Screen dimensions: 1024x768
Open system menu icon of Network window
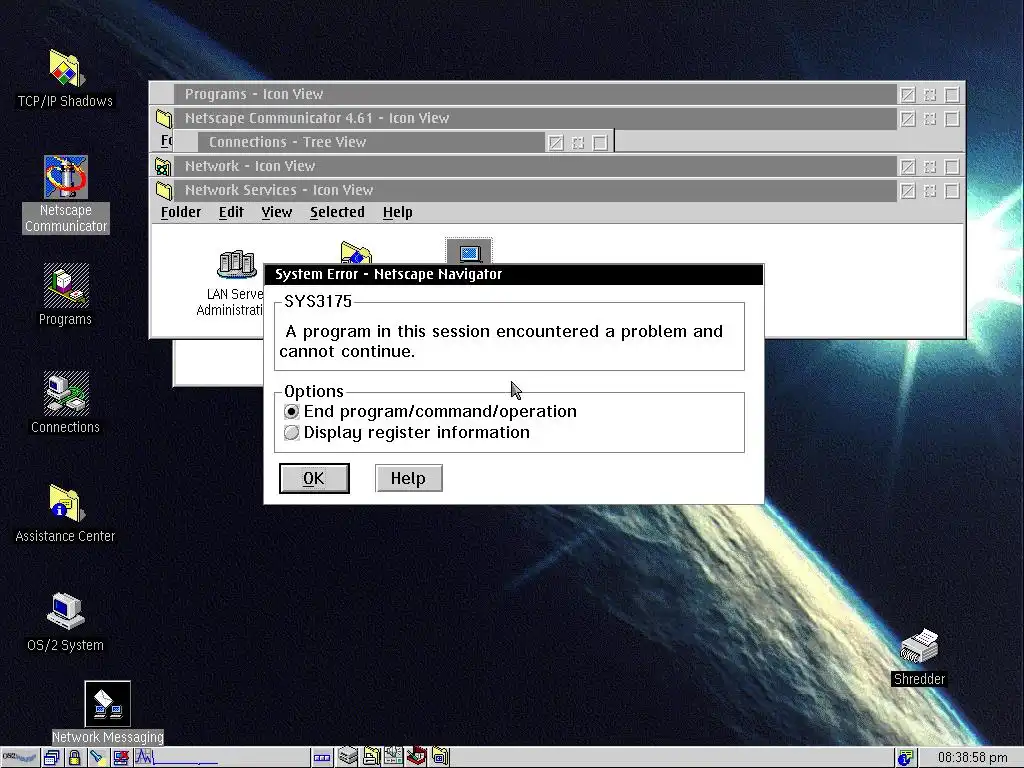coord(163,167)
